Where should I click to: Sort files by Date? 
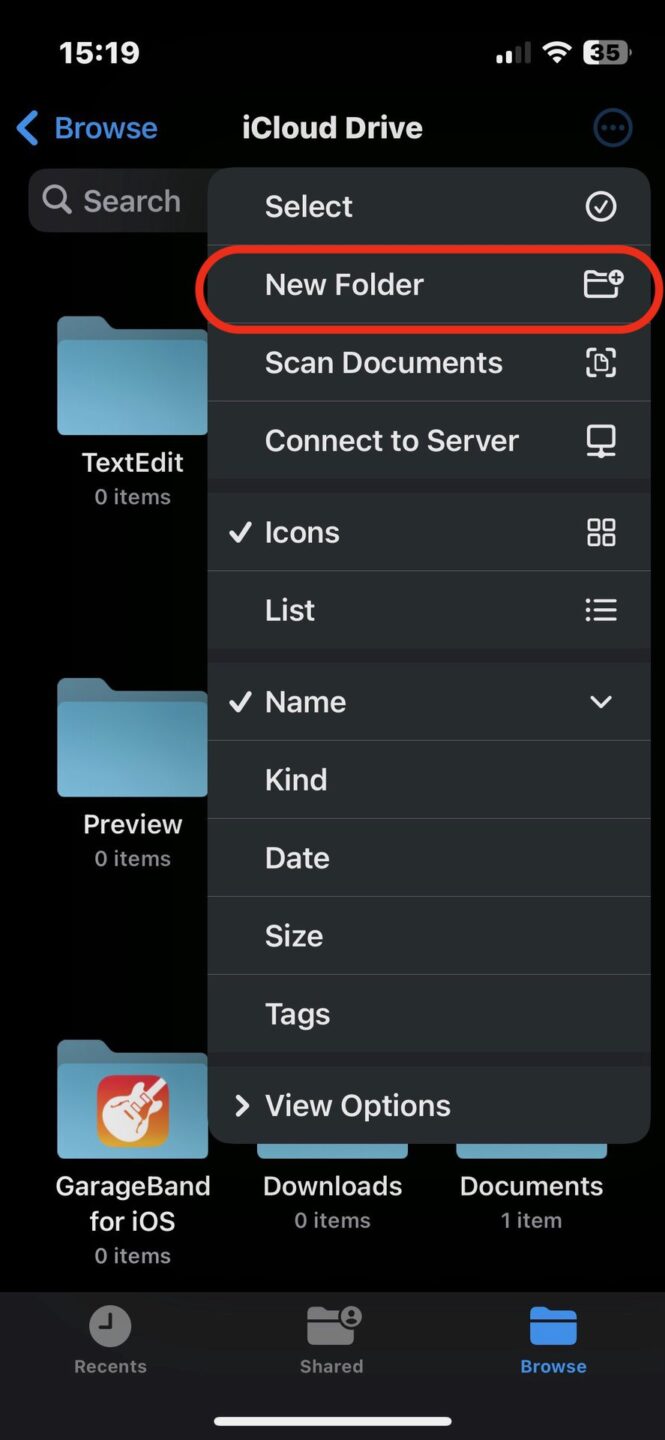coord(297,858)
